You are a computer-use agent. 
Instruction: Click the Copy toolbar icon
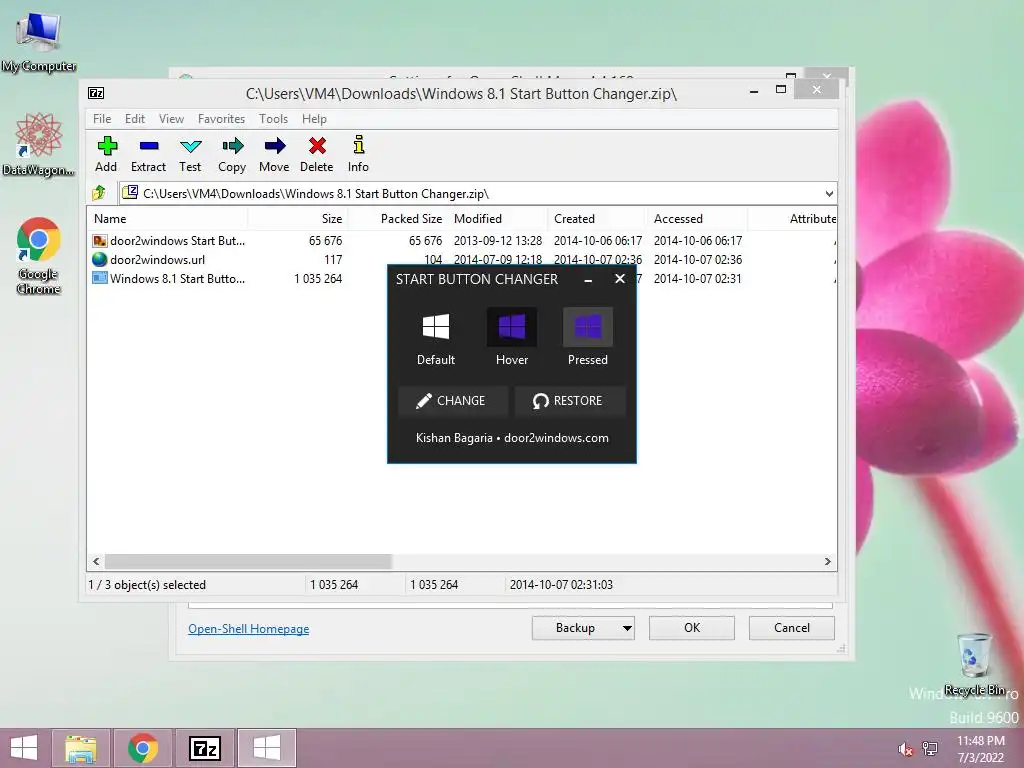[232, 146]
